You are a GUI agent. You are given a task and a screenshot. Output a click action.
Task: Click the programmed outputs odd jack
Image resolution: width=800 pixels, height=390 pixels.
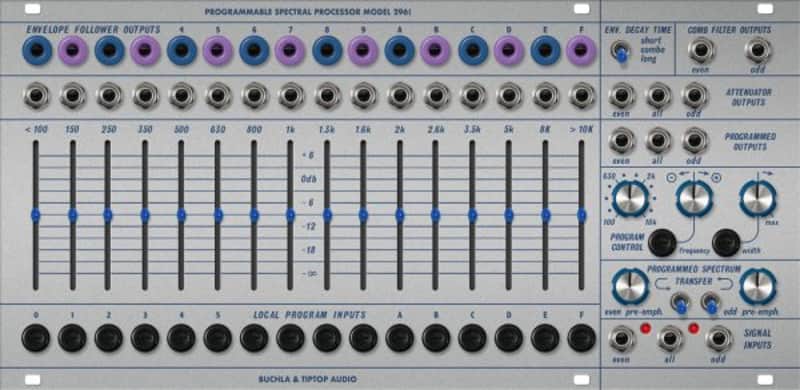click(x=695, y=140)
